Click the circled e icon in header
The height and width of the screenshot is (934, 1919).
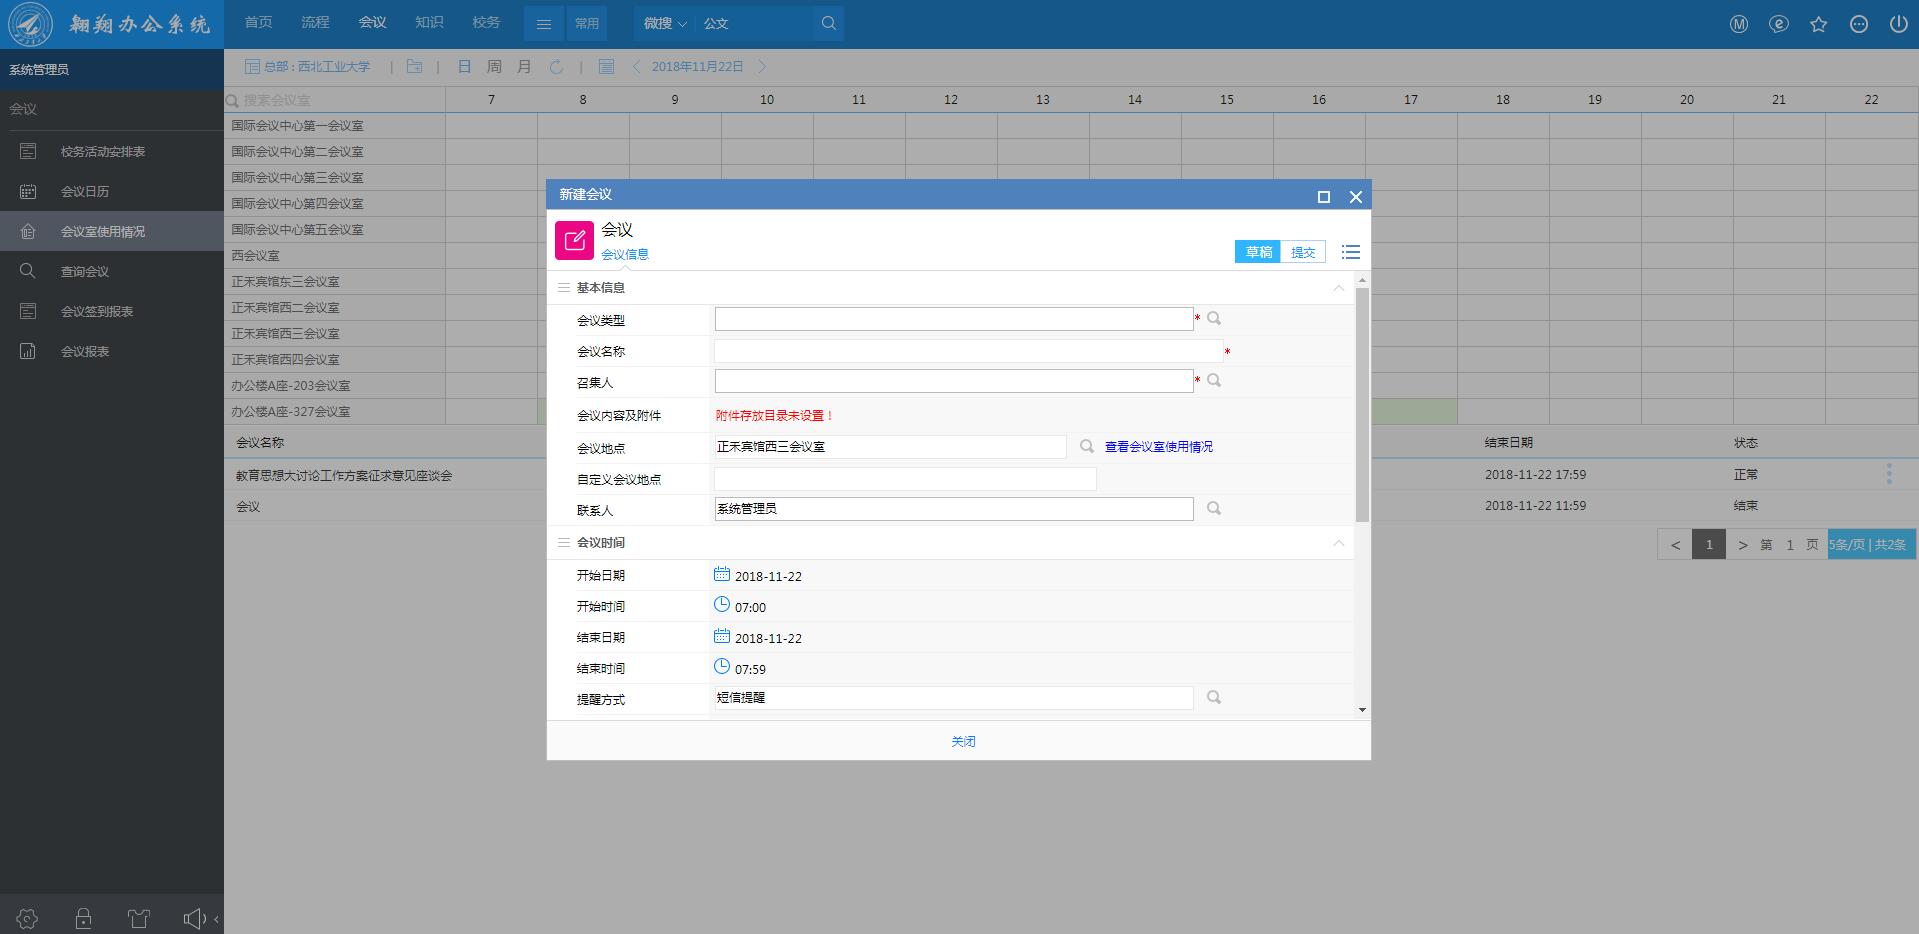point(1779,24)
